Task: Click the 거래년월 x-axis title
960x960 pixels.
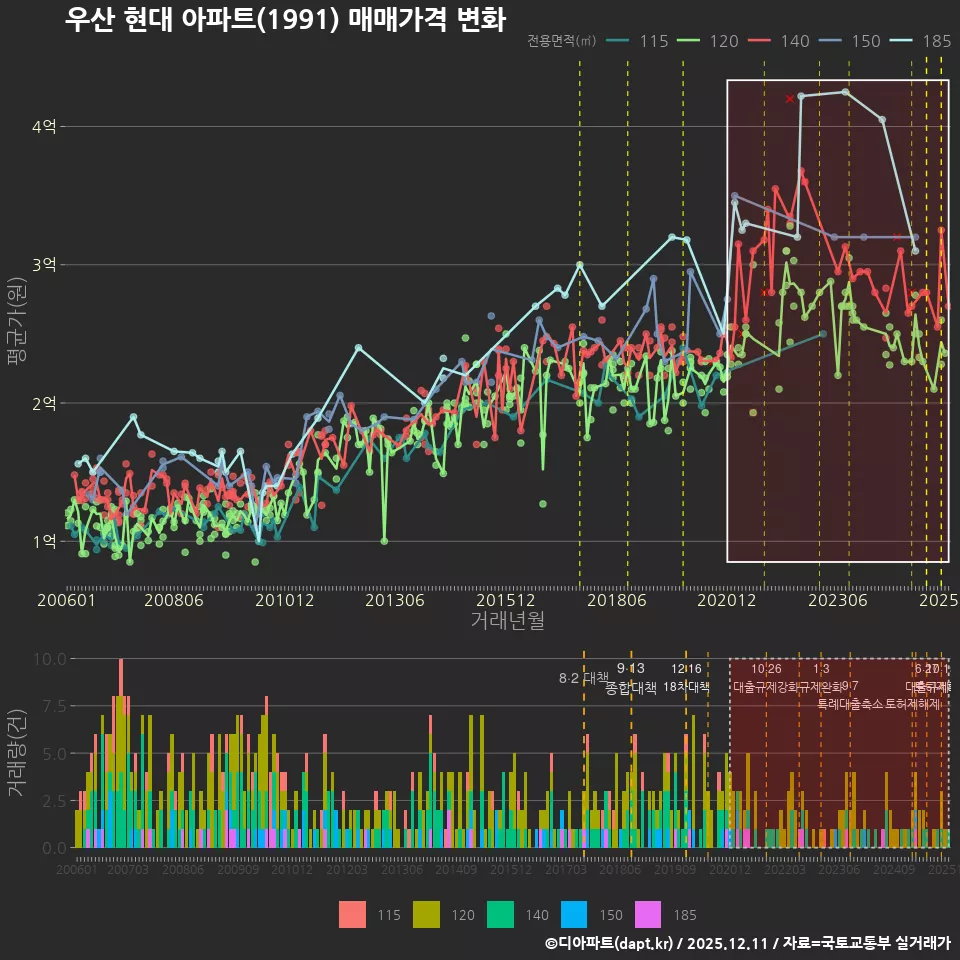Action: click(508, 621)
